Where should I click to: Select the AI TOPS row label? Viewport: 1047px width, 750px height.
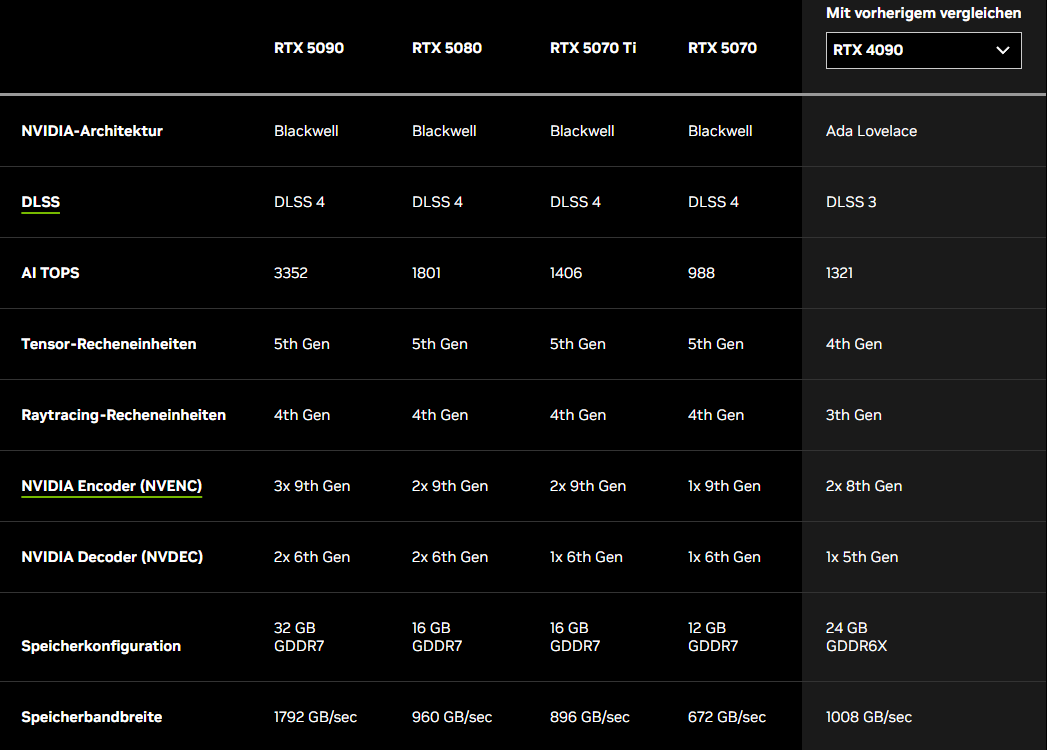pyautogui.click(x=50, y=273)
